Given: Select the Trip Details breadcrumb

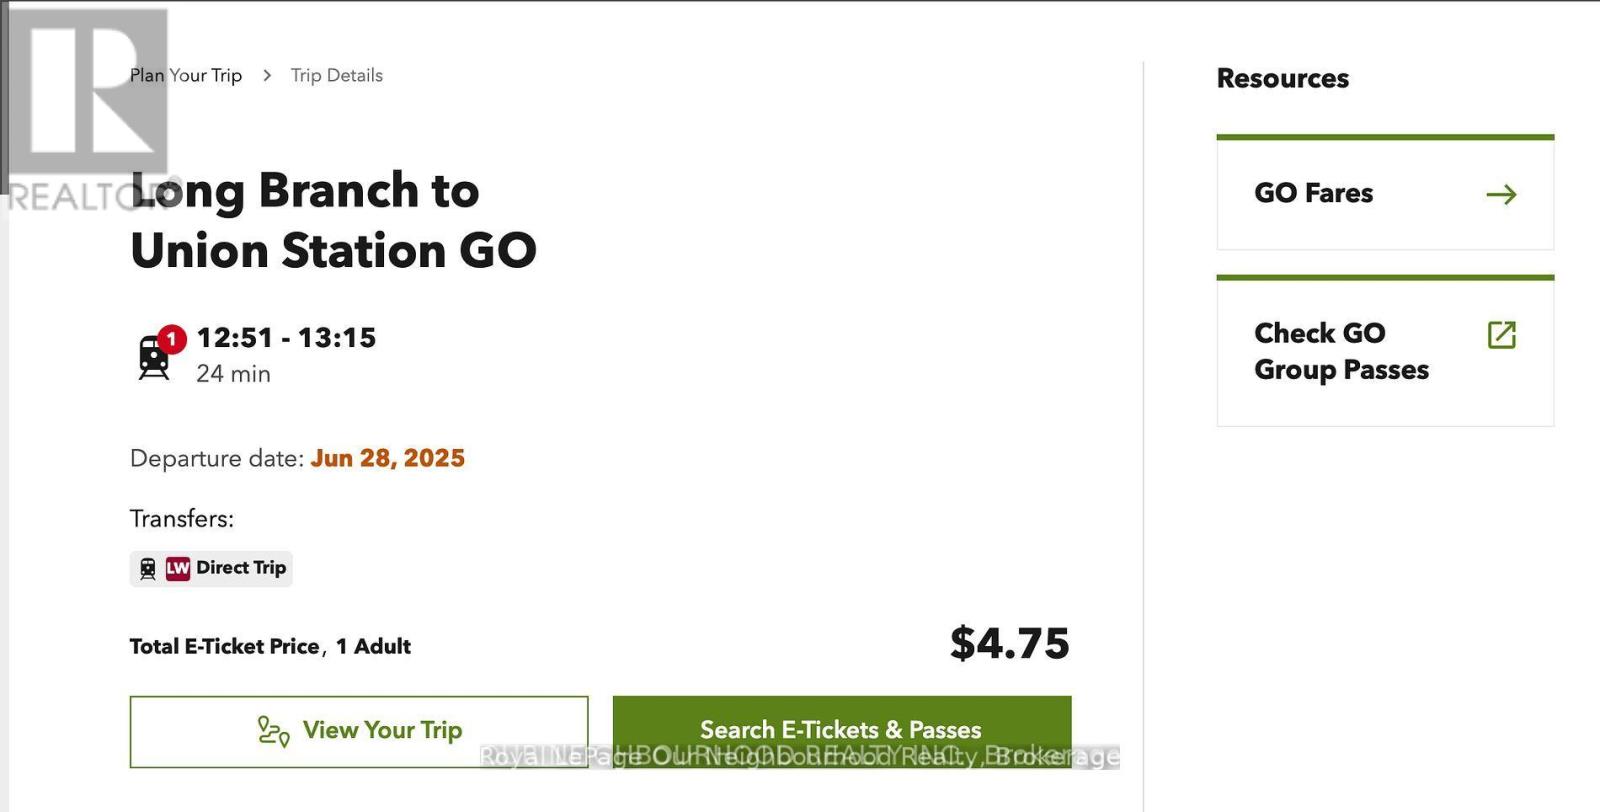Looking at the screenshot, I should [x=336, y=76].
